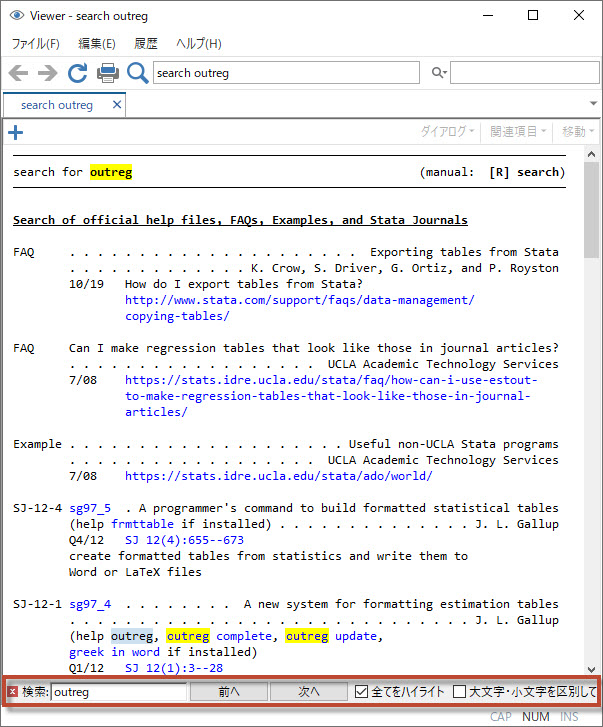This screenshot has height=727, width=603.
Task: Click the 検索 find text field
Action: (119, 692)
